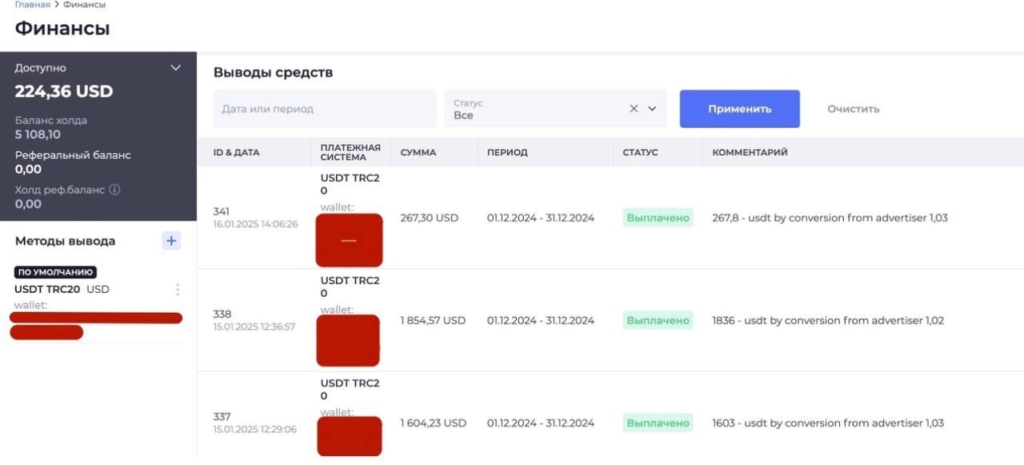Click the ID & ДАТА column header
Screen dimensions: 1024x465
[x=236, y=153]
